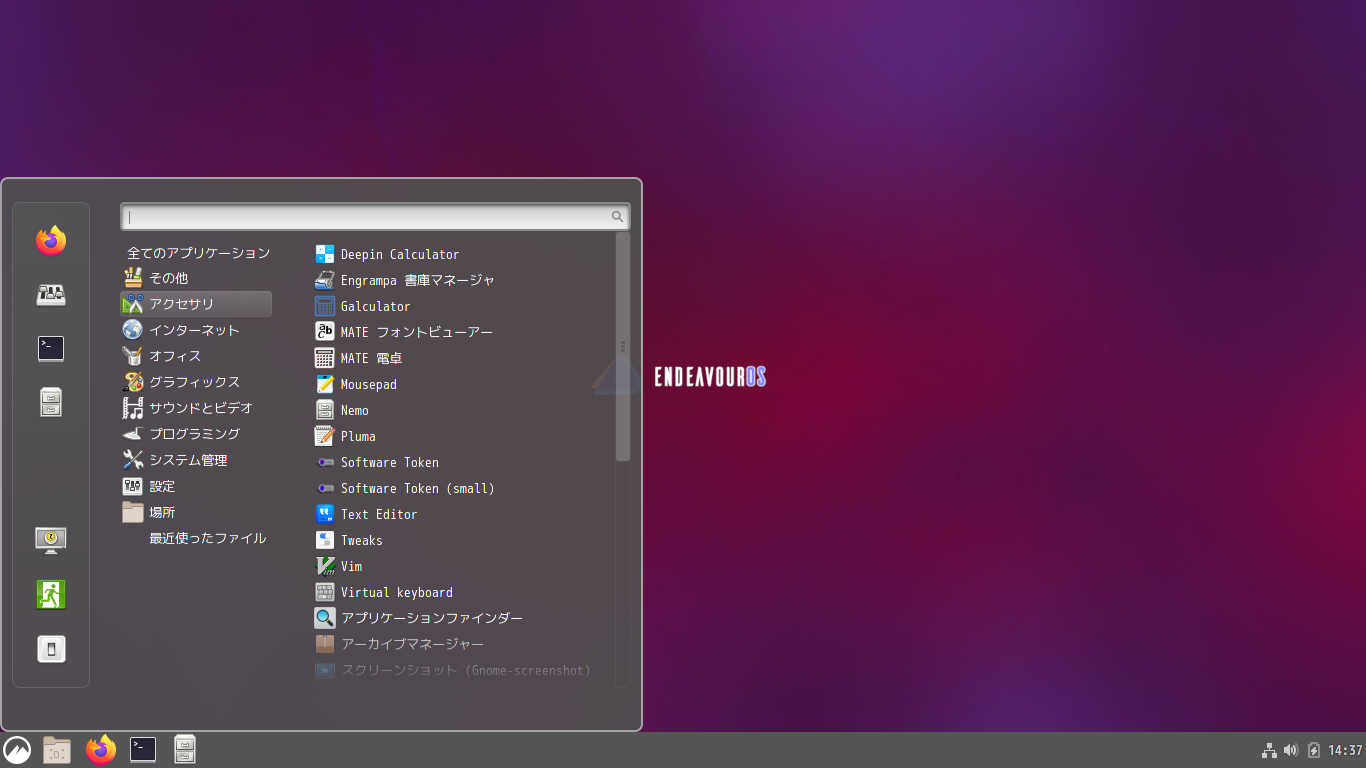The height and width of the screenshot is (768, 1366).
Task: Open the software manager icon in the favorites sidebar
Action: click(x=51, y=294)
